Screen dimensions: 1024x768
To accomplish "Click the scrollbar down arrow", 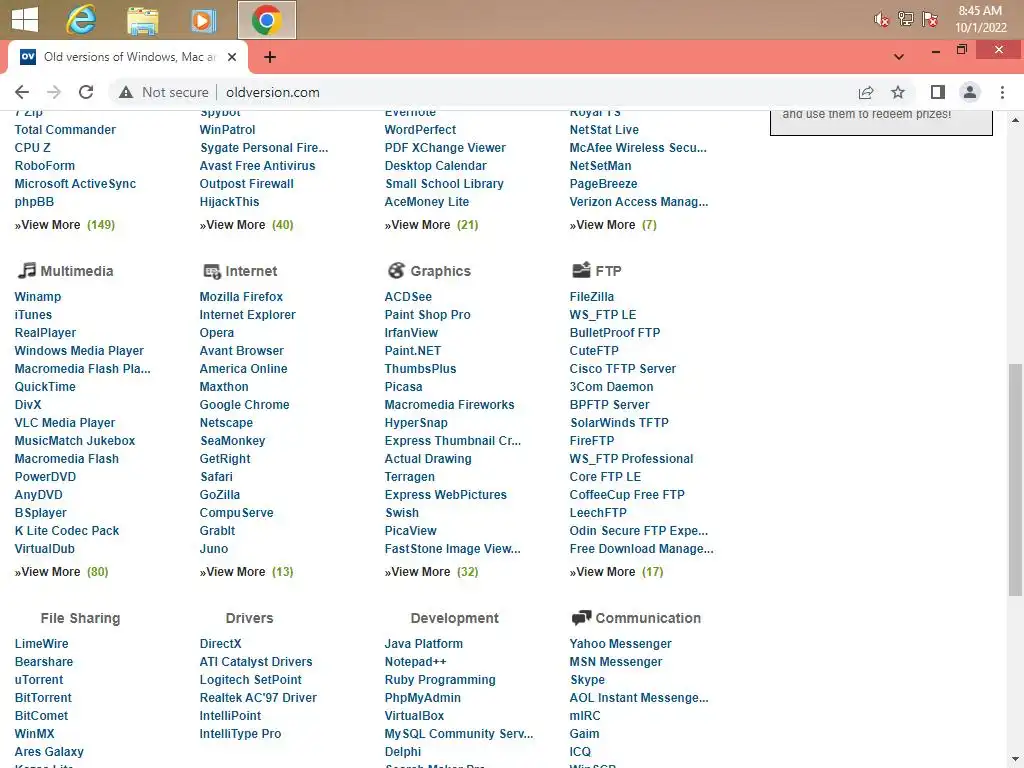I will click(1016, 760).
